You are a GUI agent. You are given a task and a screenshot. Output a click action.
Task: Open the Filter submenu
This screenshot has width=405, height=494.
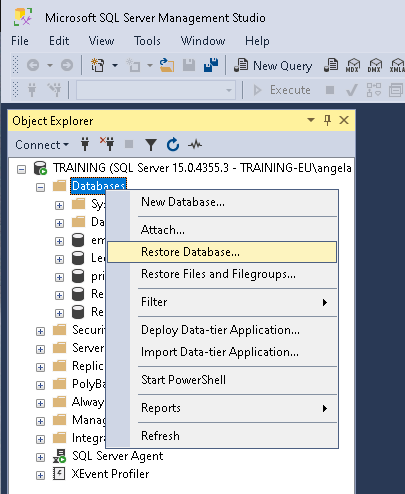(x=222, y=302)
